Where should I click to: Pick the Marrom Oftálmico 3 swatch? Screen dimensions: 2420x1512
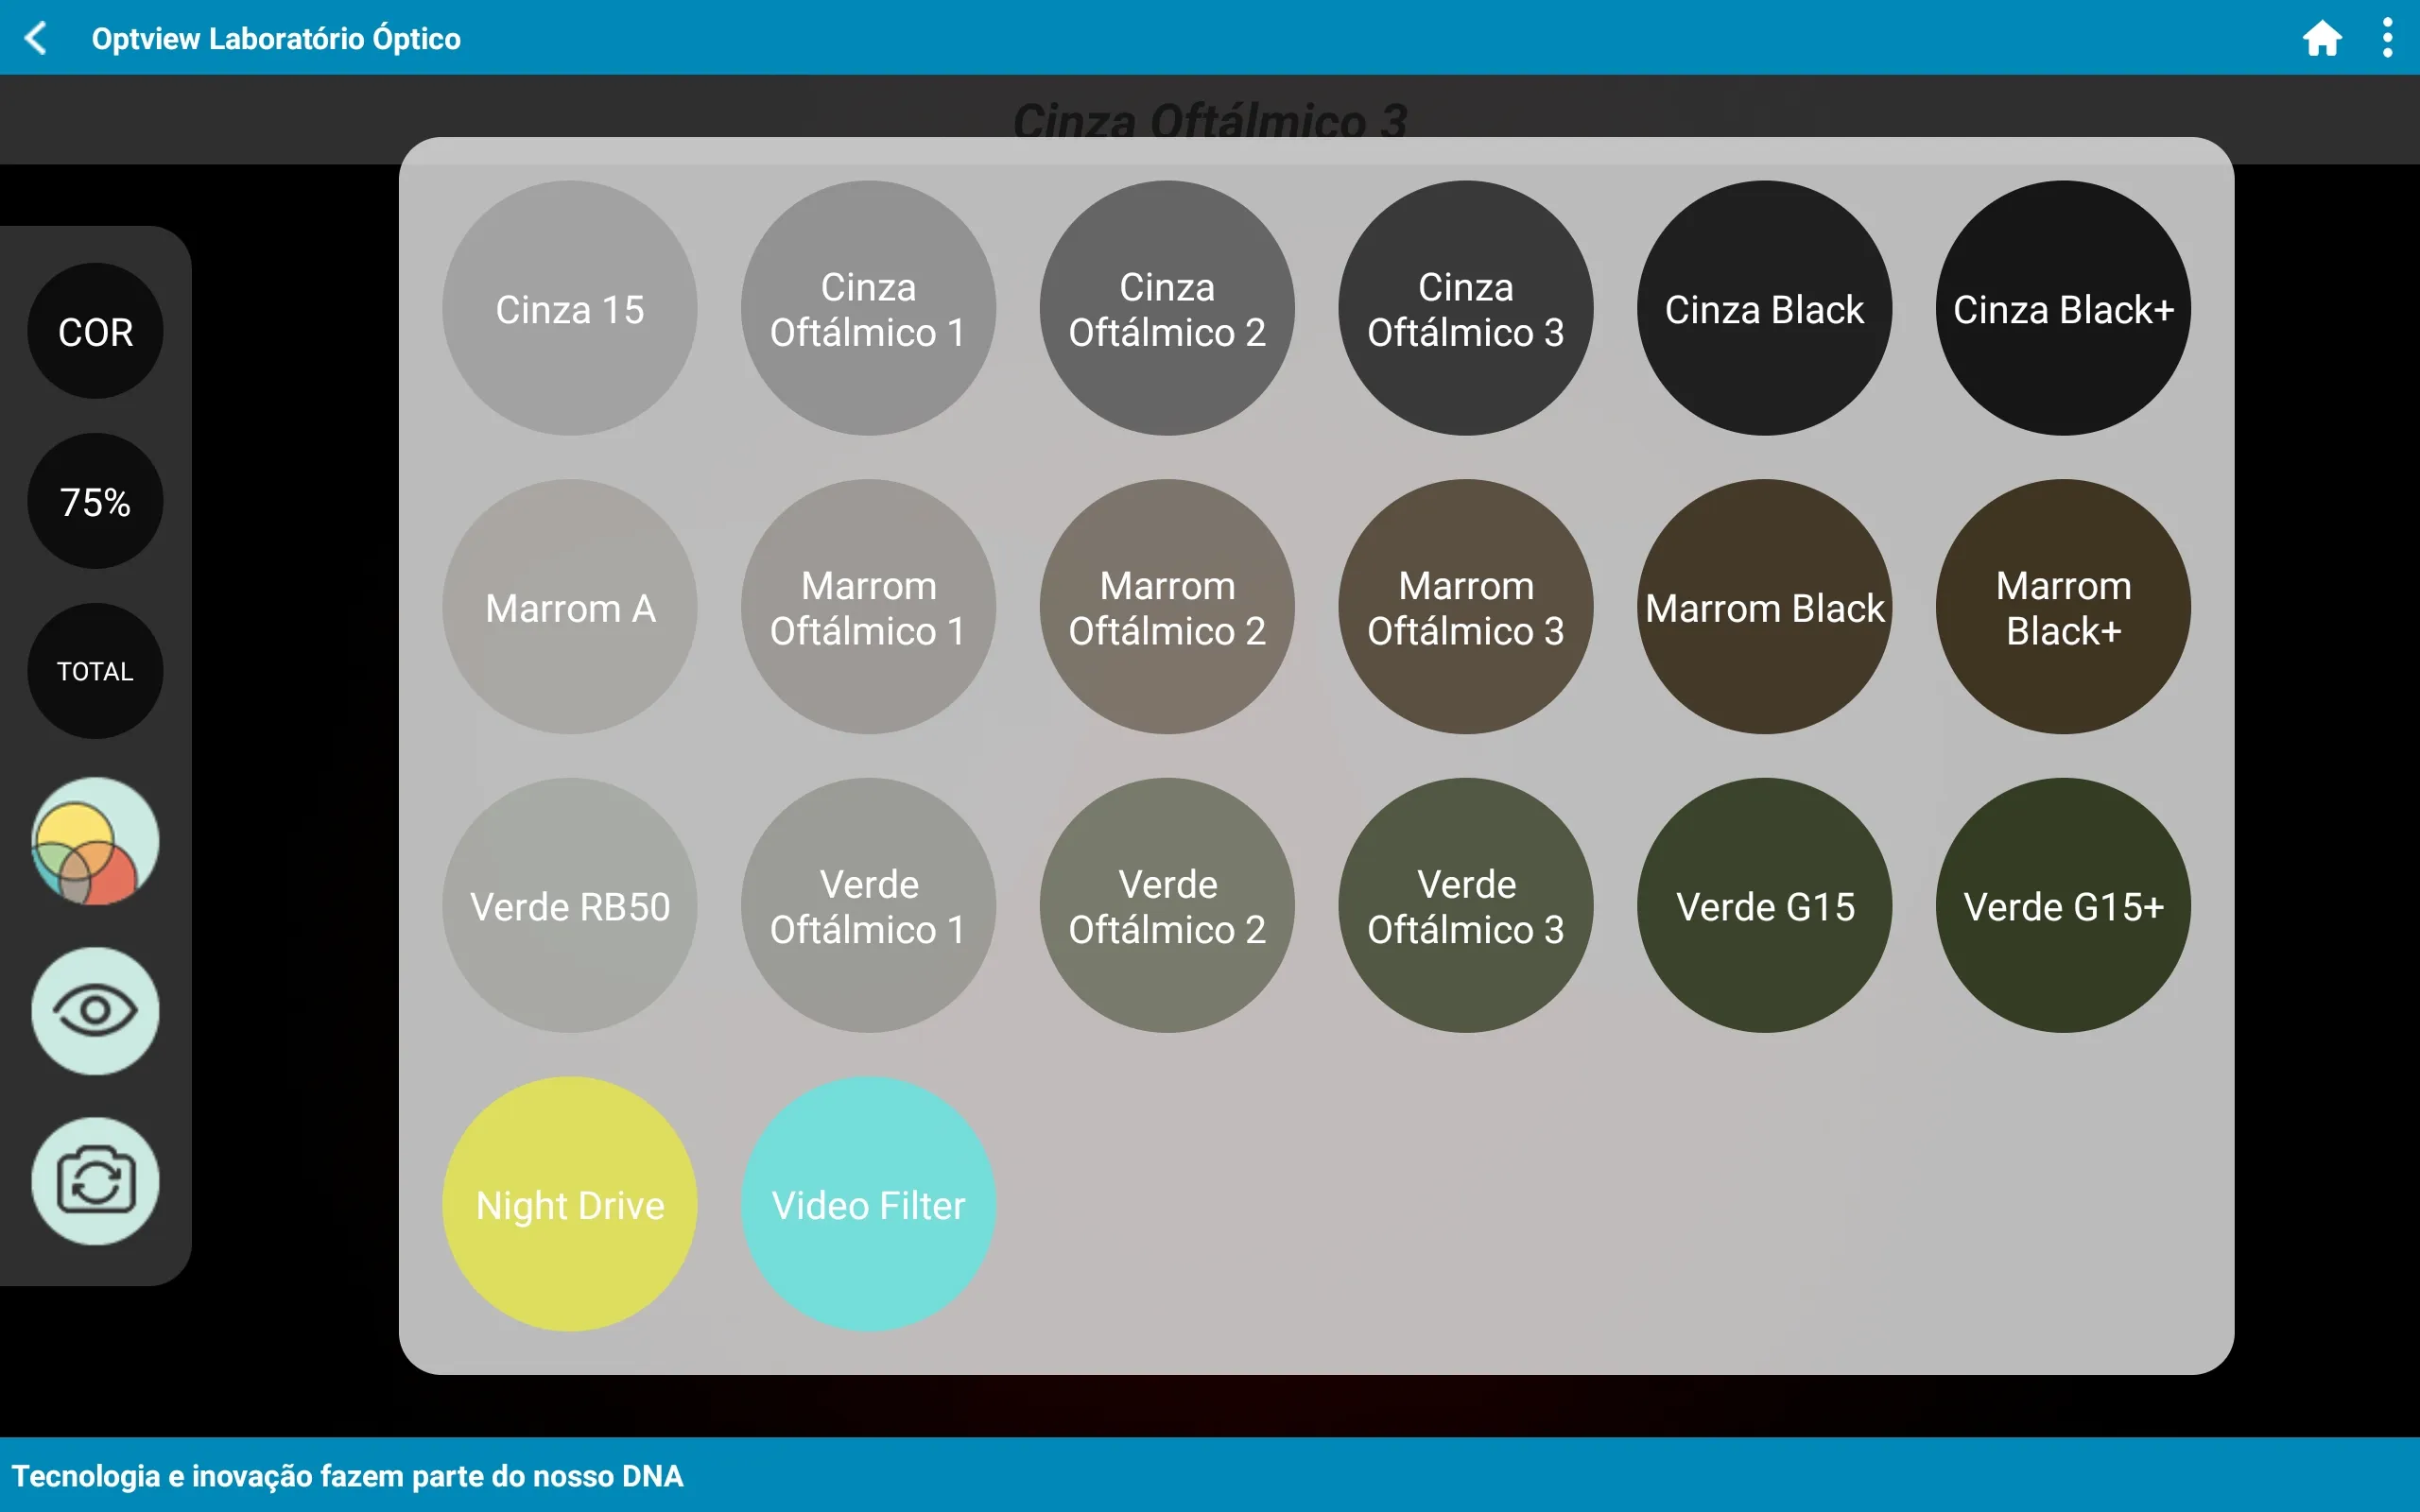(x=1466, y=607)
